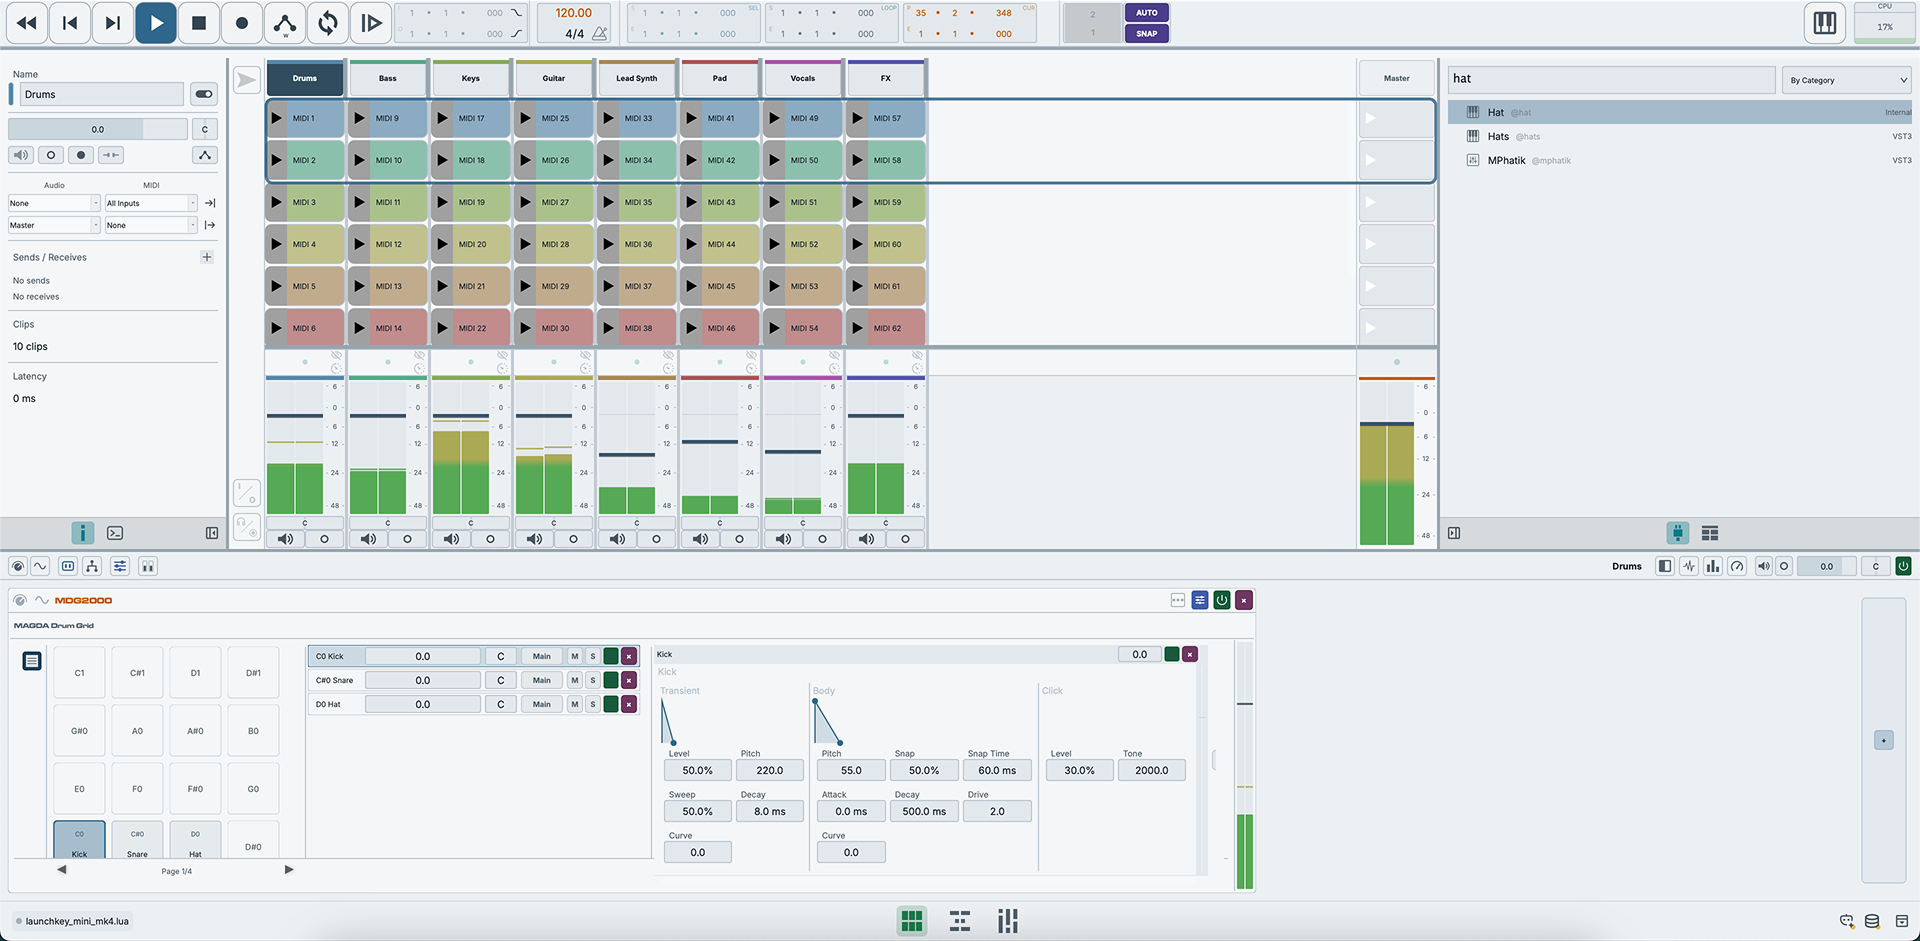Select the C#0 Snare drum pad
The image size is (1920, 941).
point(137,840)
